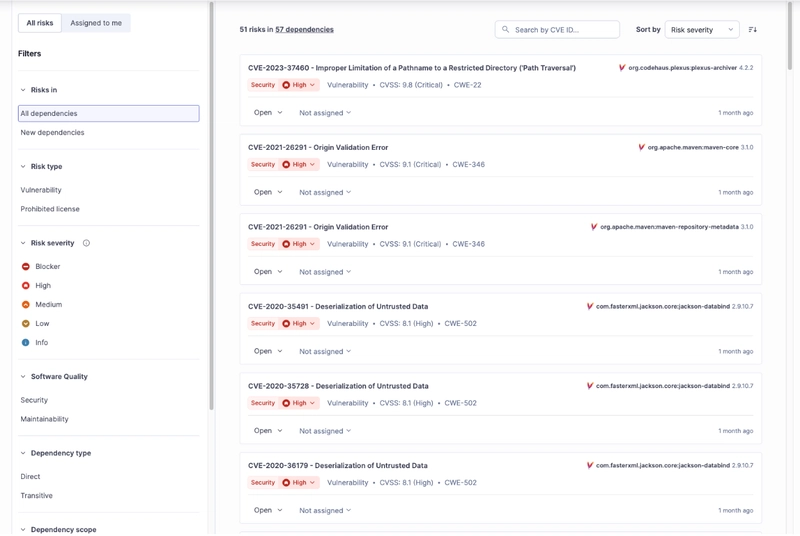Filter risks by Vulnerability type
800x536 pixels.
coord(41,190)
